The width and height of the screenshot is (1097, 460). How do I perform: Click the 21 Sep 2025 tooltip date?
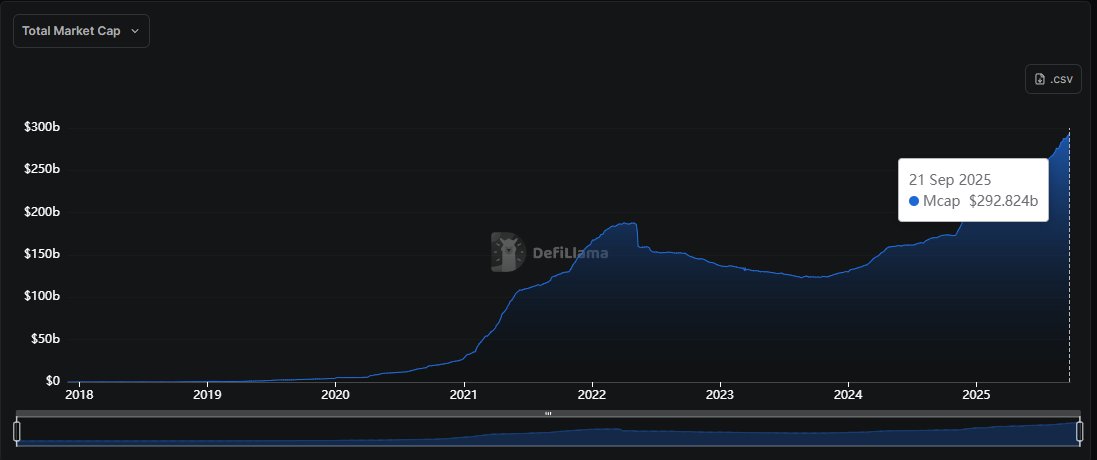[949, 180]
